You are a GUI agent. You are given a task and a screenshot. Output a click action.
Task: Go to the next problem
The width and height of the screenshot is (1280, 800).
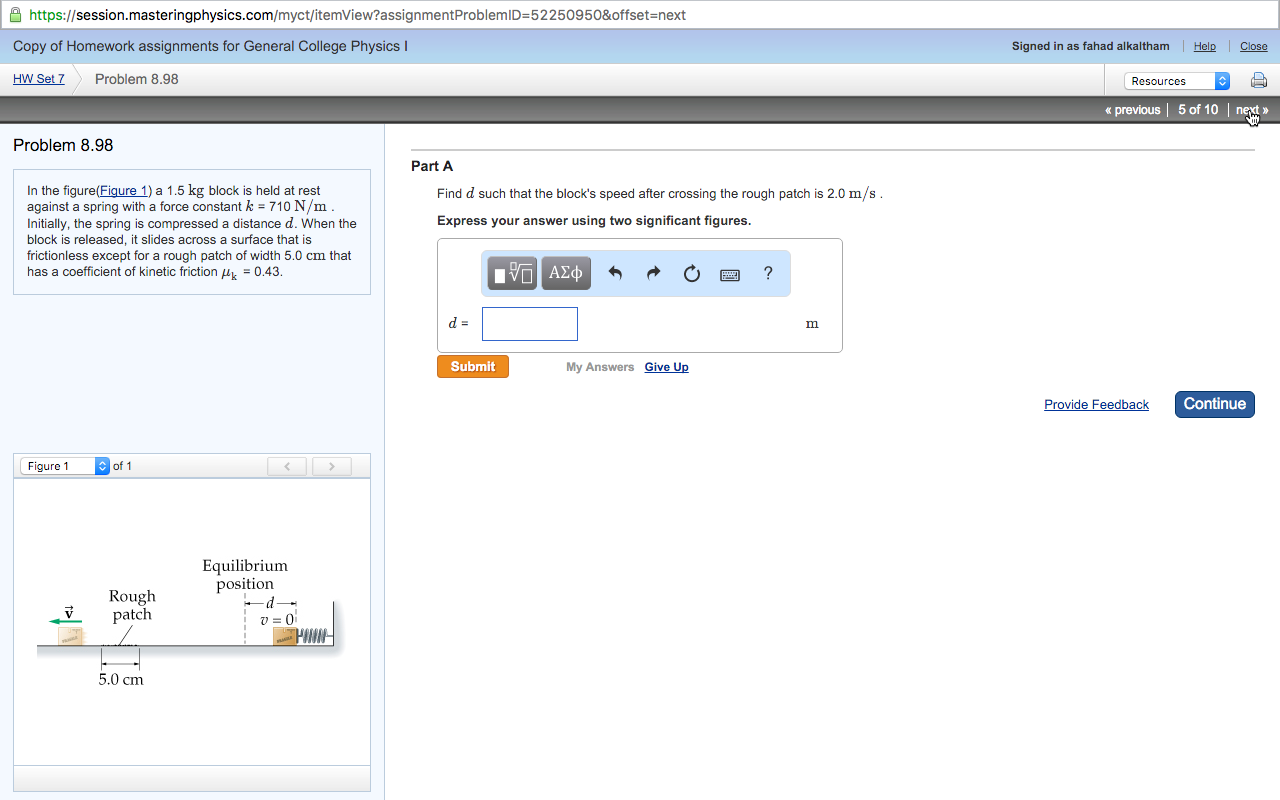click(1252, 110)
